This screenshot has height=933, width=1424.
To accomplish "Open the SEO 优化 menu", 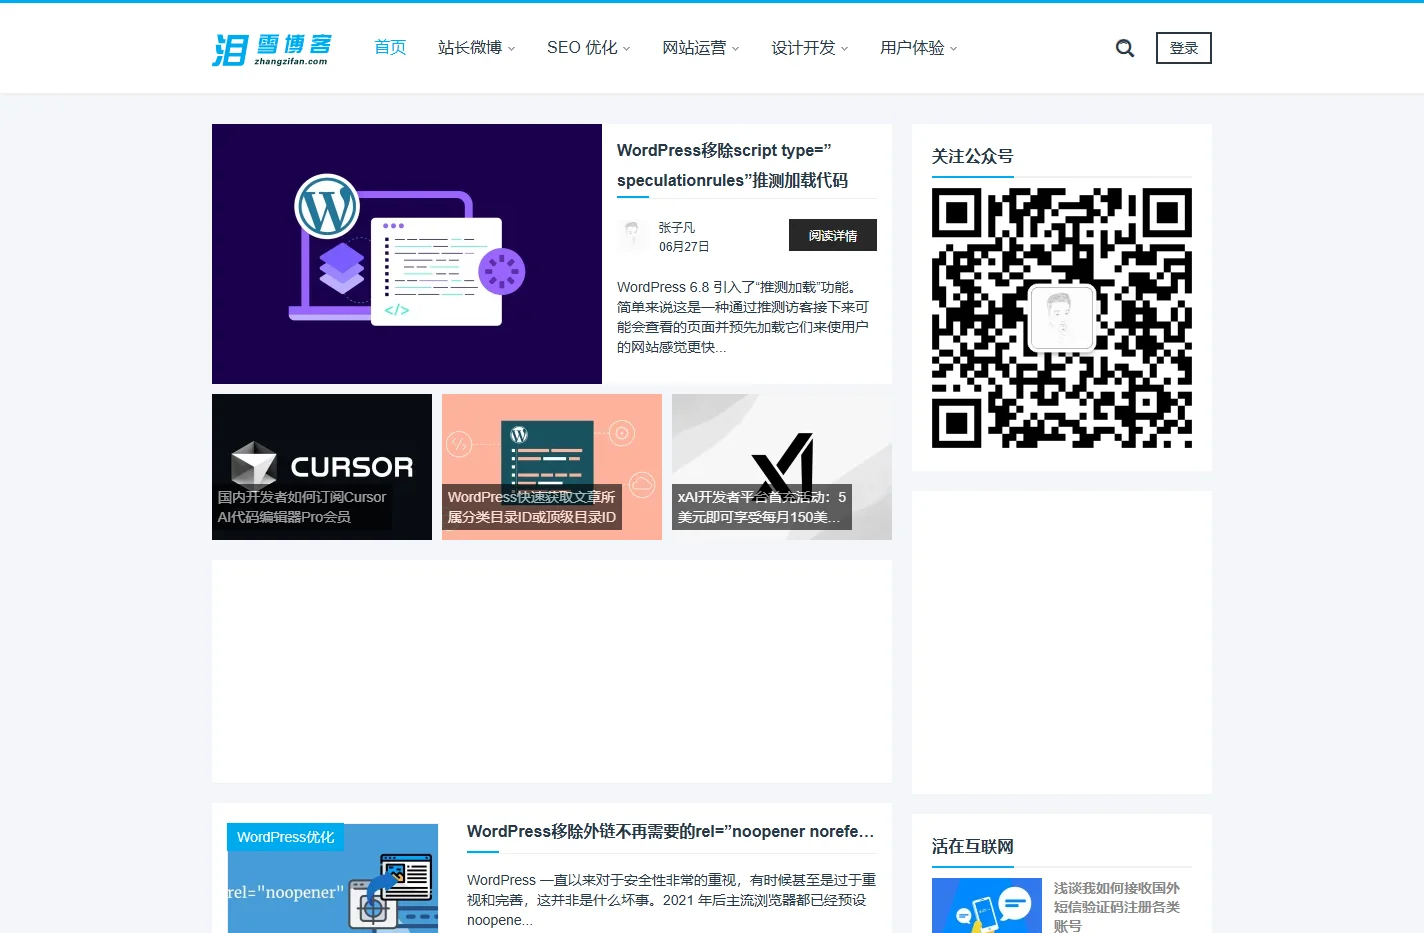I will coord(582,47).
